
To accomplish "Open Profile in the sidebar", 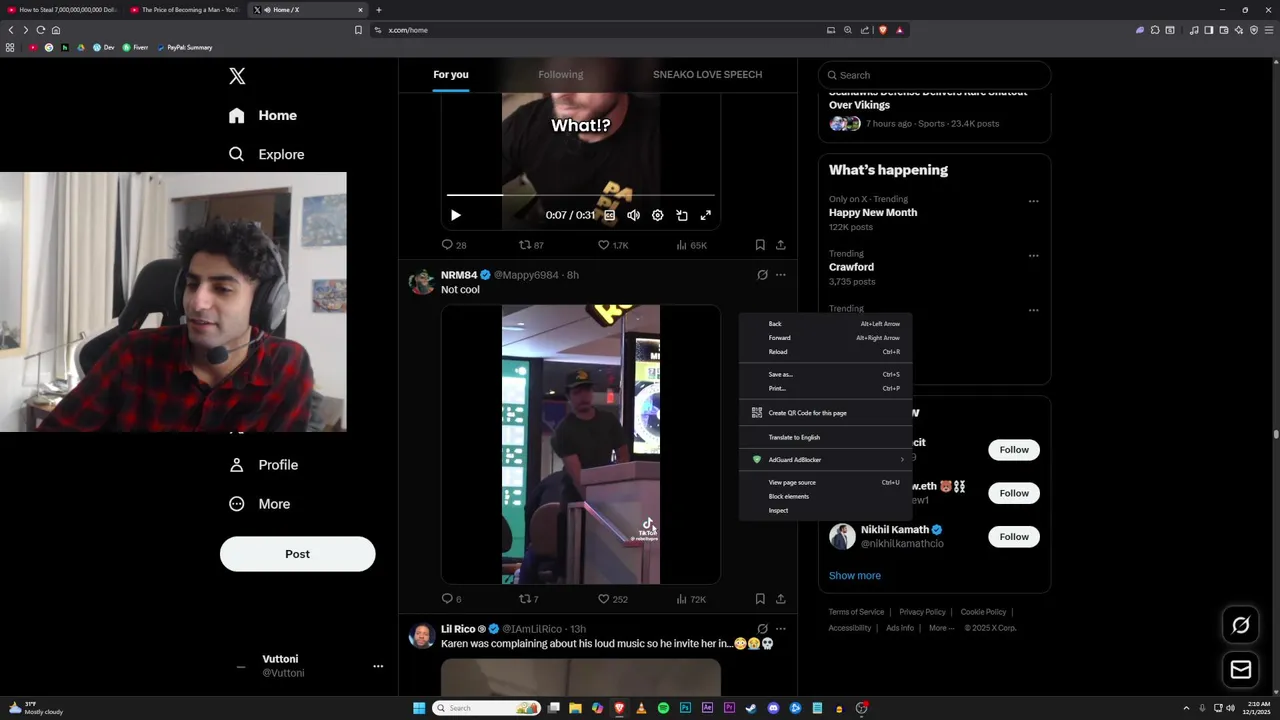I will pos(263,465).
